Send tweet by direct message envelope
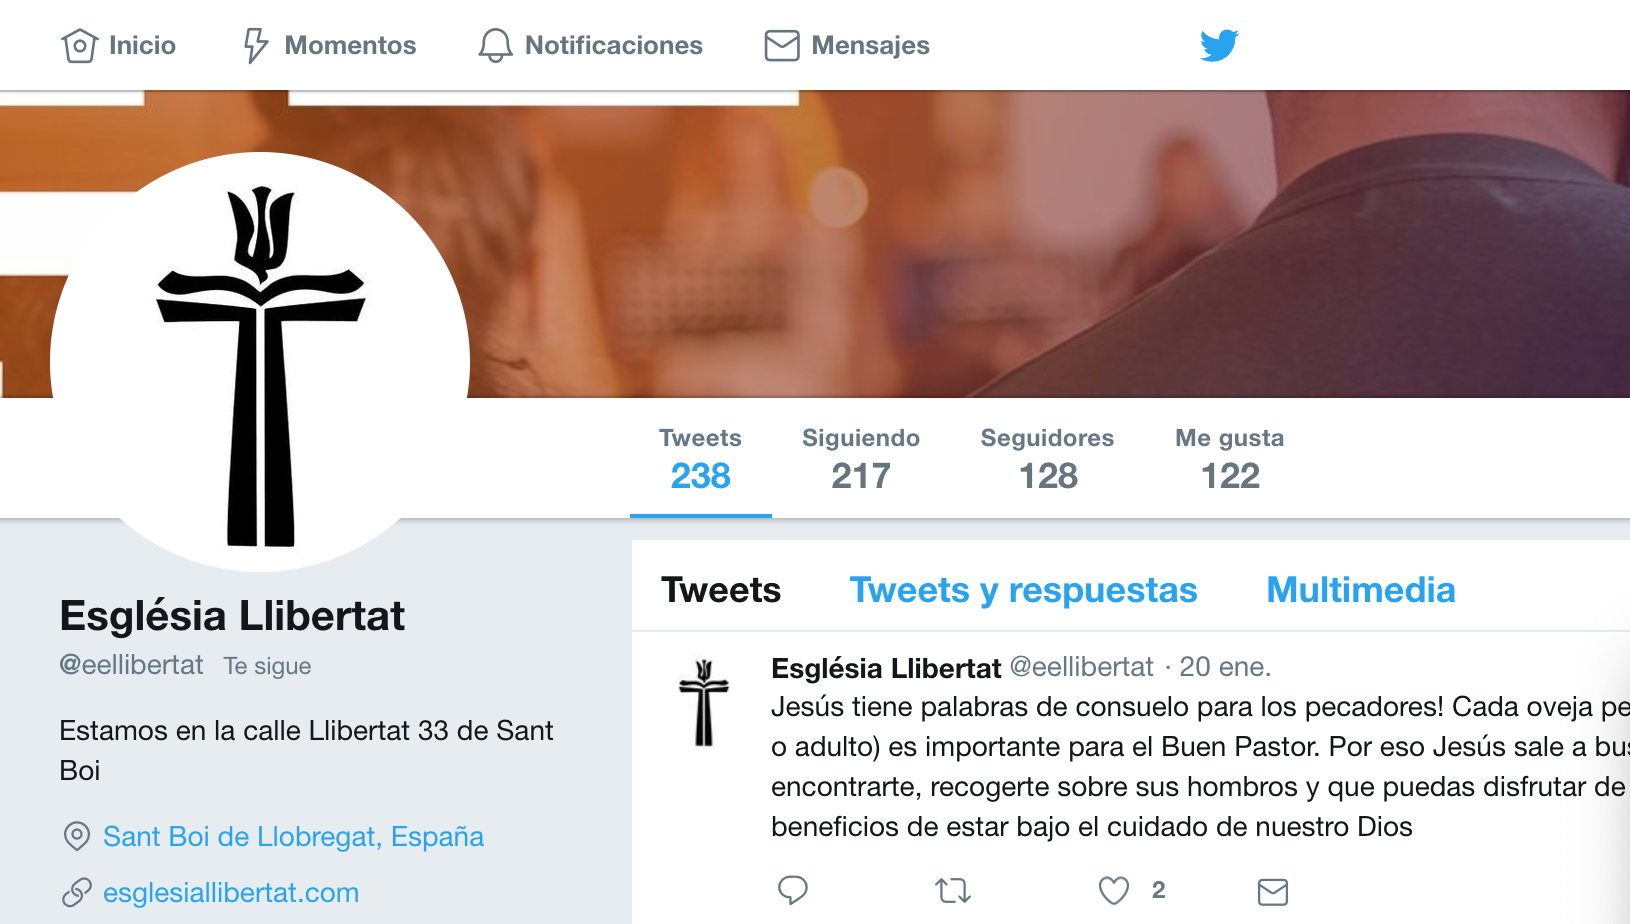1630x924 pixels. [x=1273, y=891]
